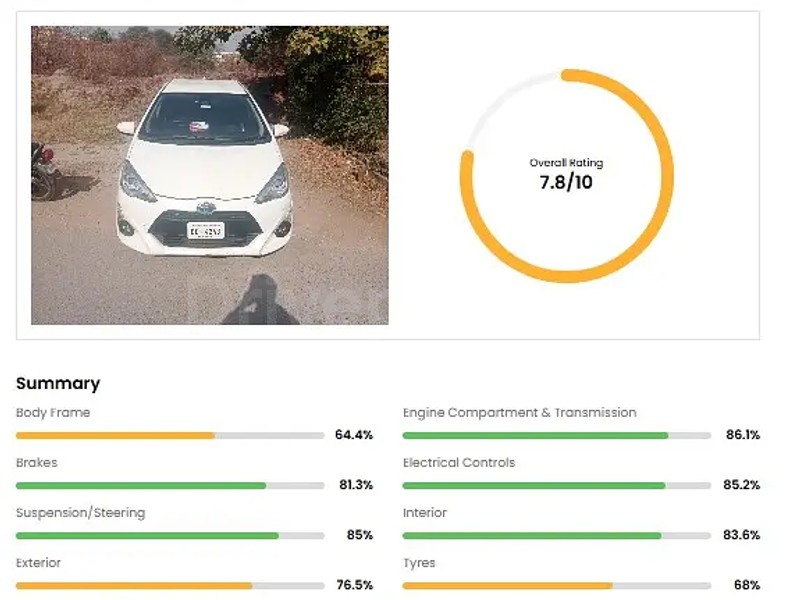Open the Suspension/Steering category label
The height and width of the screenshot is (600, 800).
(x=80, y=512)
